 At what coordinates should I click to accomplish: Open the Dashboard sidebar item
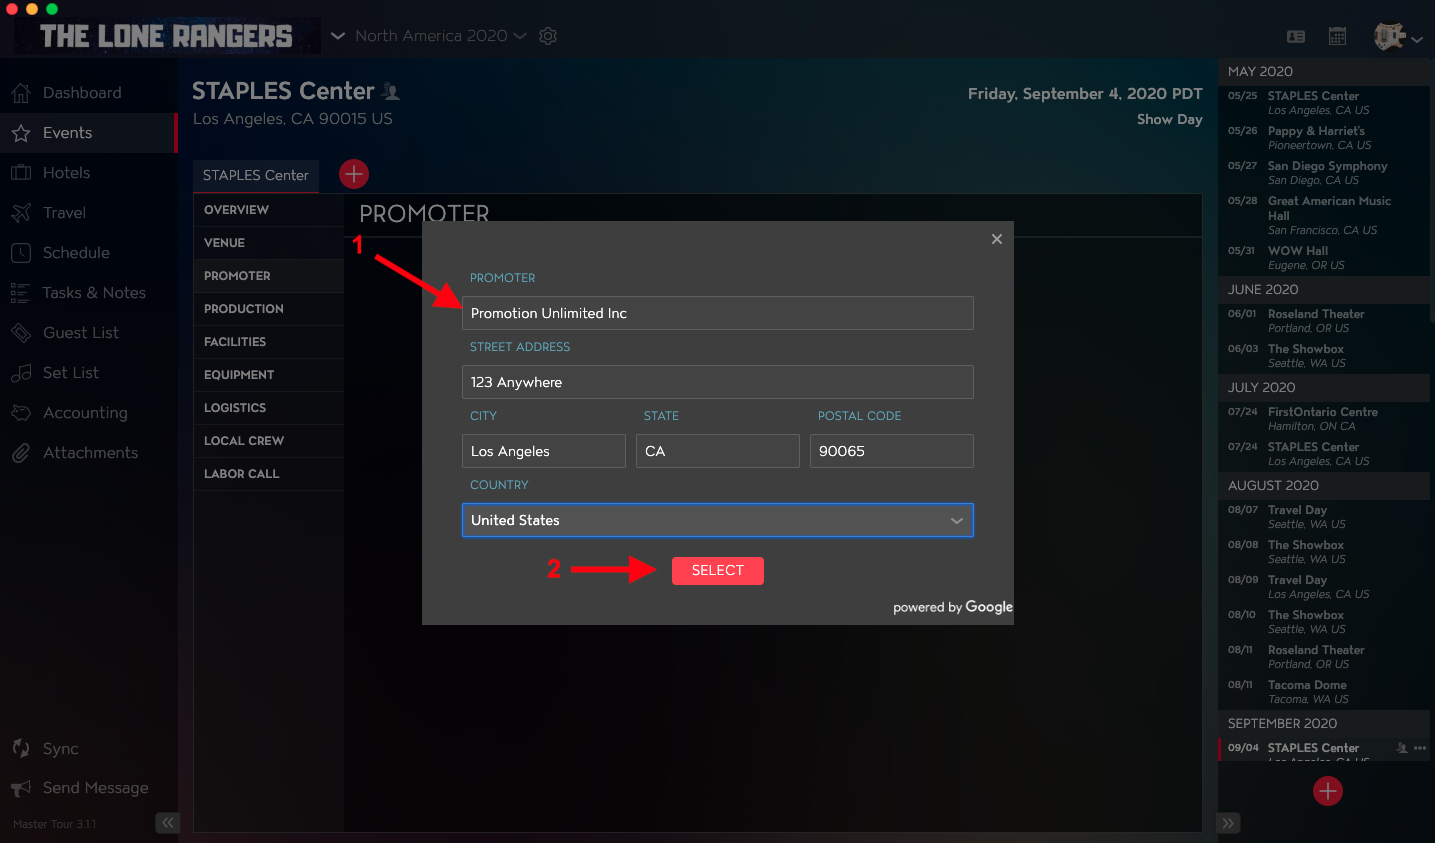[88, 93]
